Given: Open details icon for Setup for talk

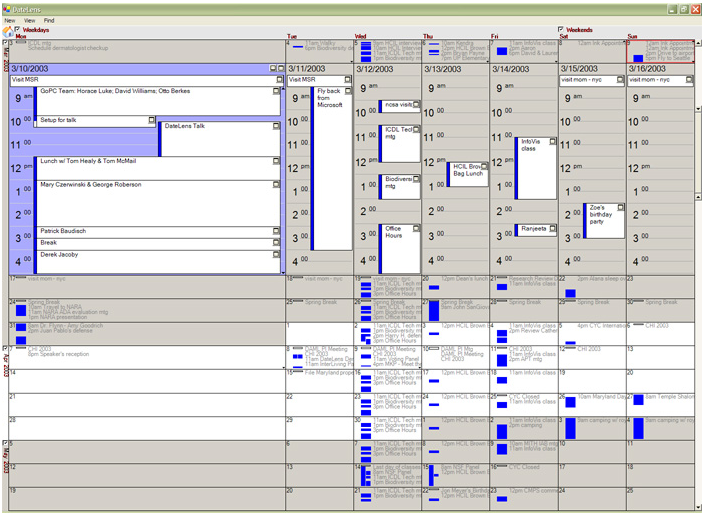Looking at the screenshot, I should pos(152,120).
